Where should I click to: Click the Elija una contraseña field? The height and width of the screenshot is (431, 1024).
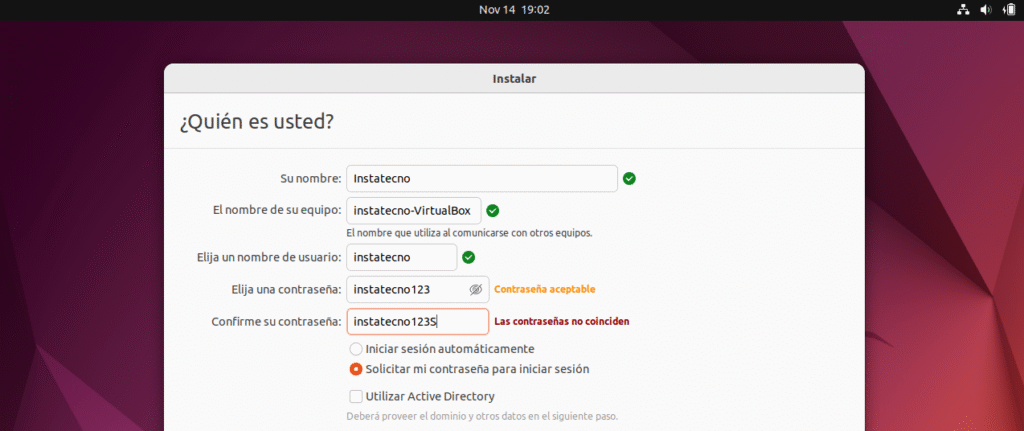(x=405, y=290)
